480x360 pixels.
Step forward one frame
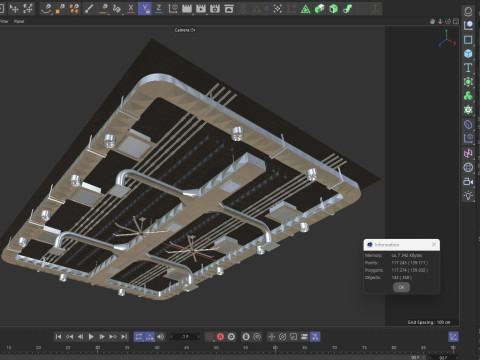[x=102, y=337]
